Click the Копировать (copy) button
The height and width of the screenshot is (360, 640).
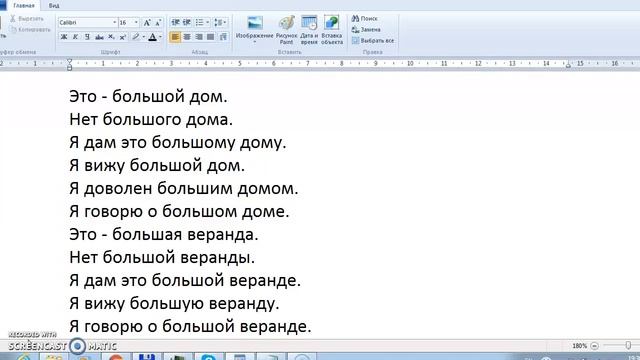click(x=30, y=30)
